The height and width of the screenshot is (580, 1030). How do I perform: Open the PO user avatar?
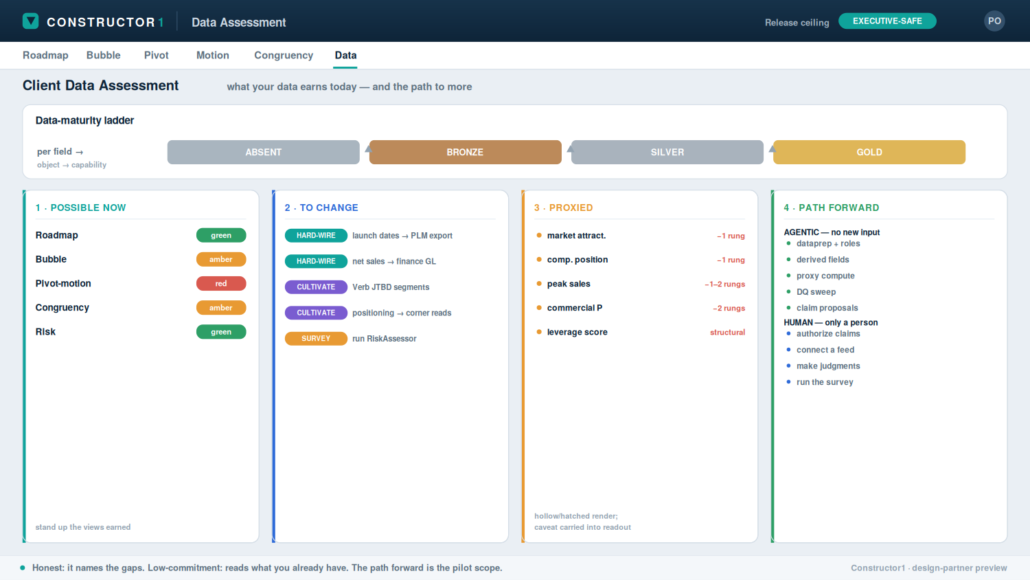pos(994,21)
